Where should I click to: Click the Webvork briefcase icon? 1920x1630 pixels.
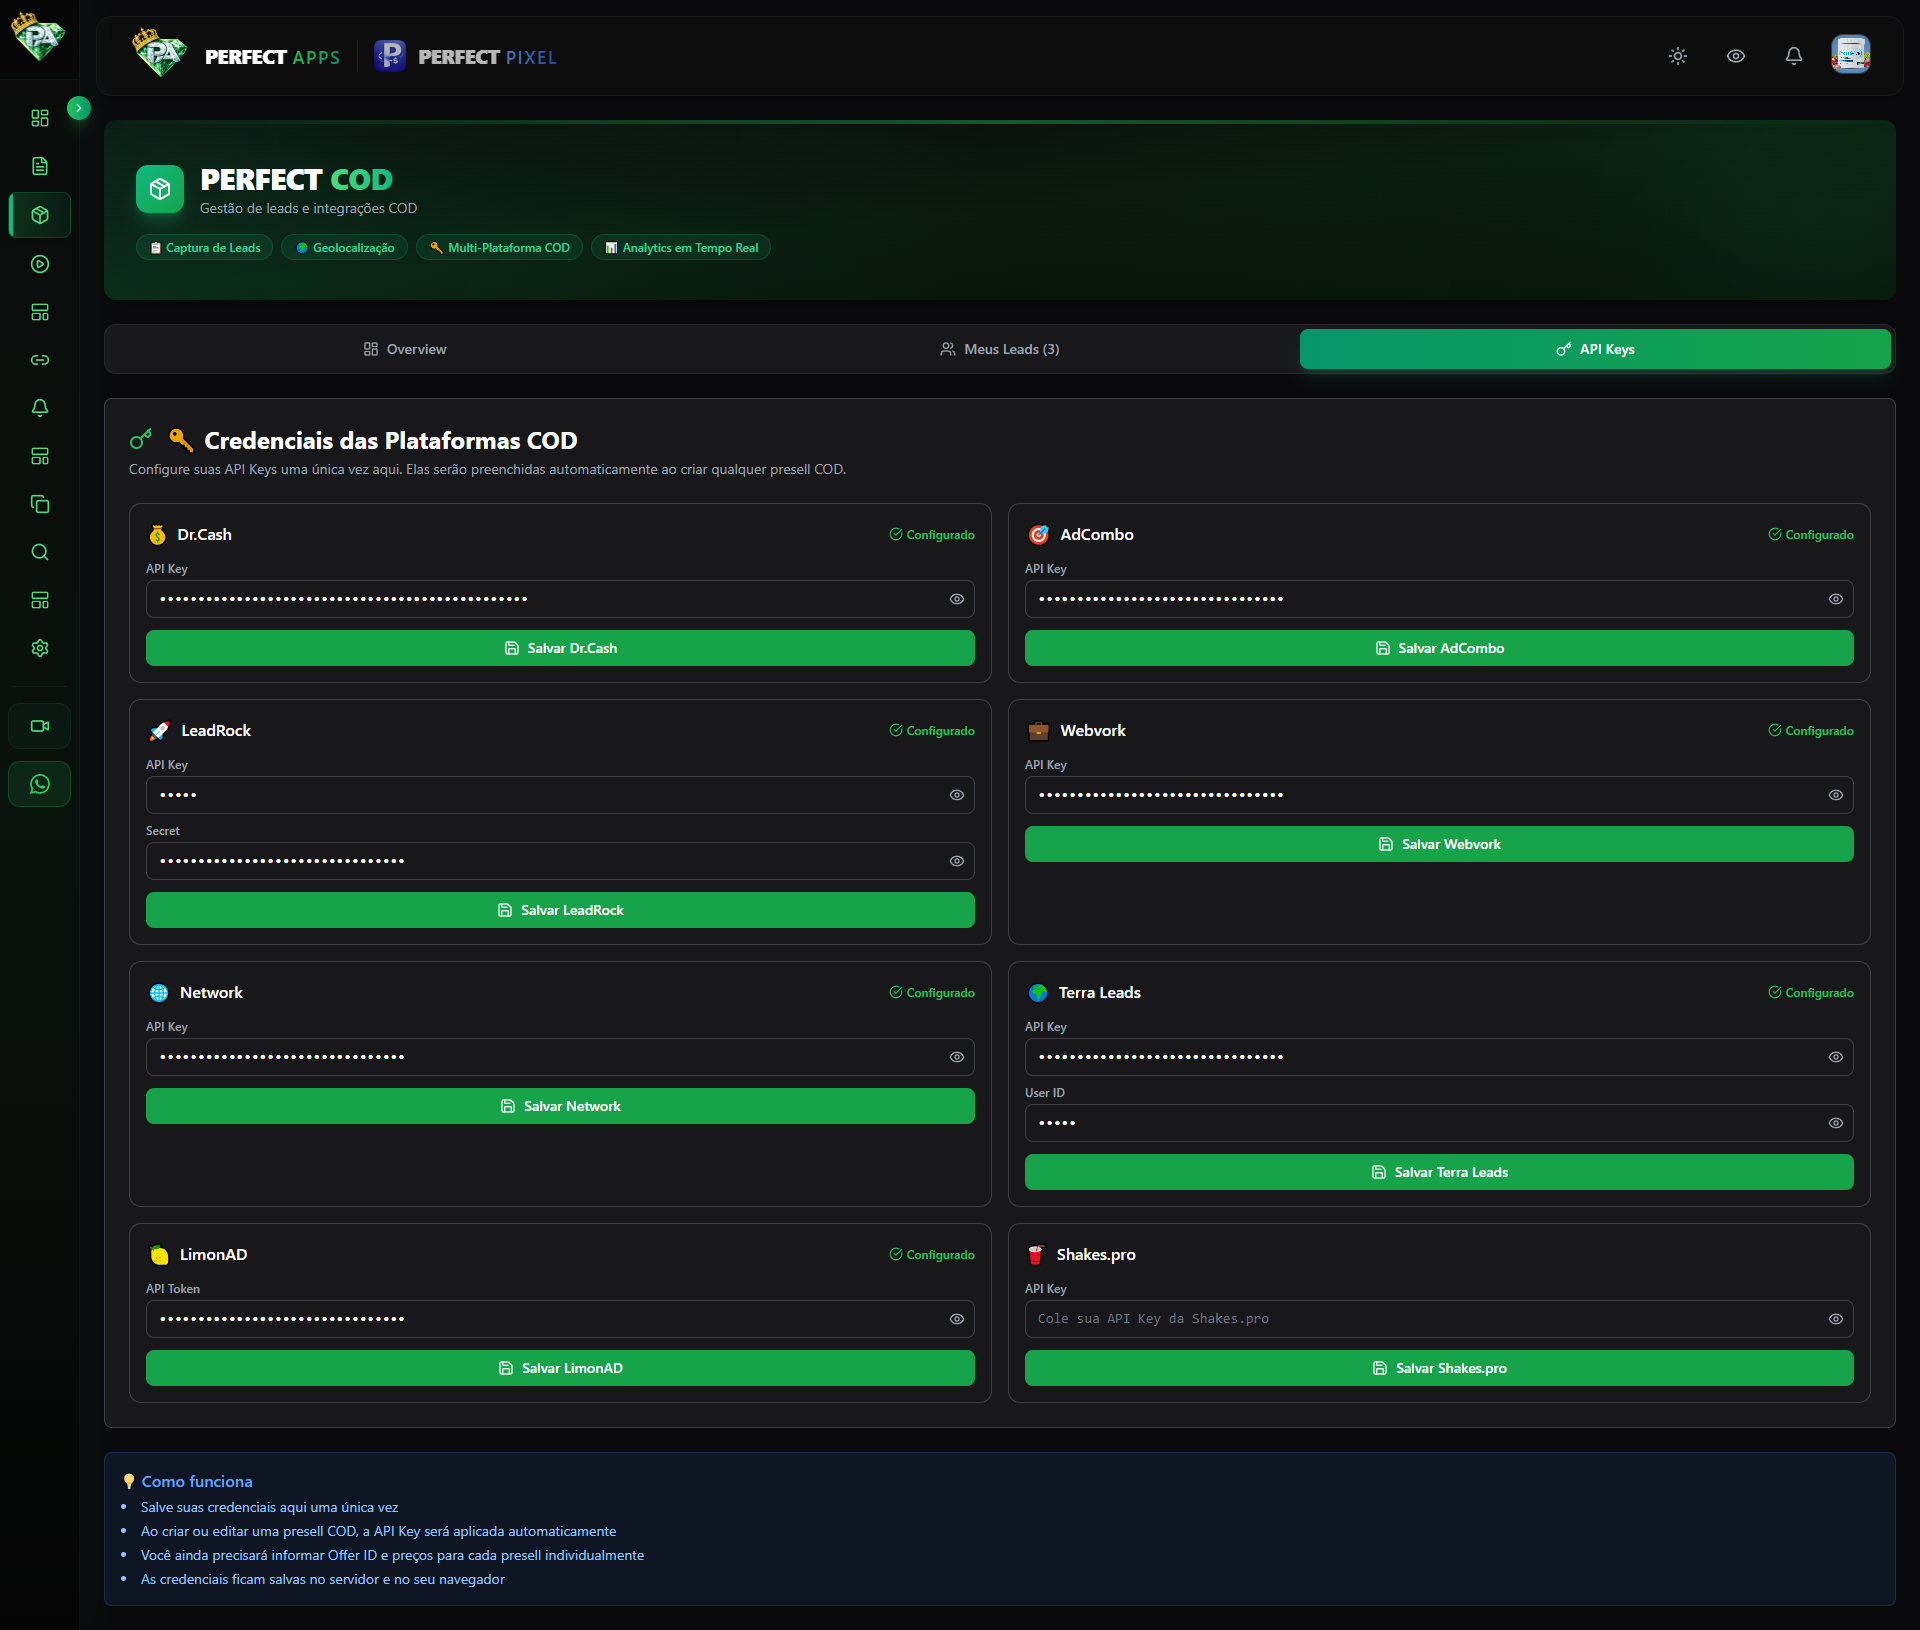(1039, 731)
